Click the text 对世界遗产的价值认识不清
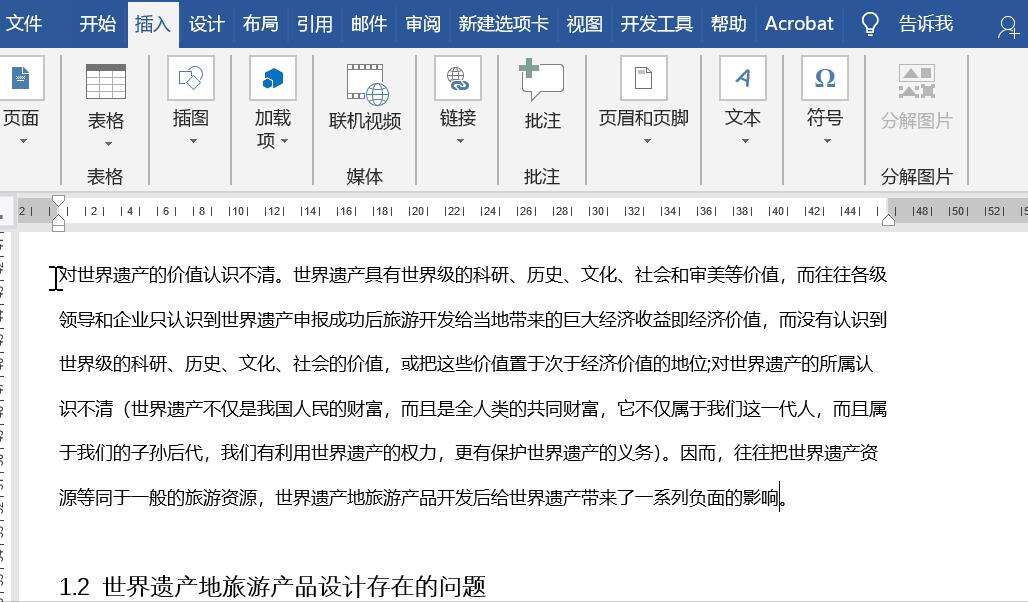 (x=167, y=275)
